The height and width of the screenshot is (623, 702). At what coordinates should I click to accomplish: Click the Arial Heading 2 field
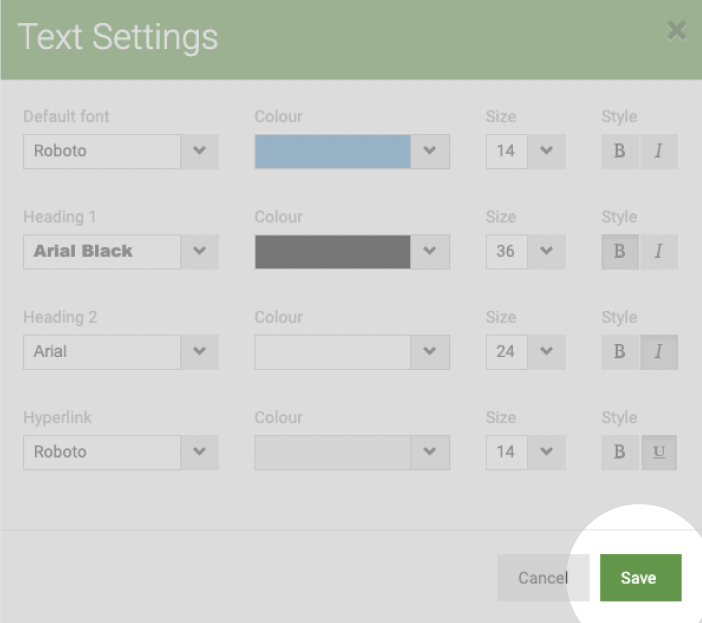click(x=102, y=352)
